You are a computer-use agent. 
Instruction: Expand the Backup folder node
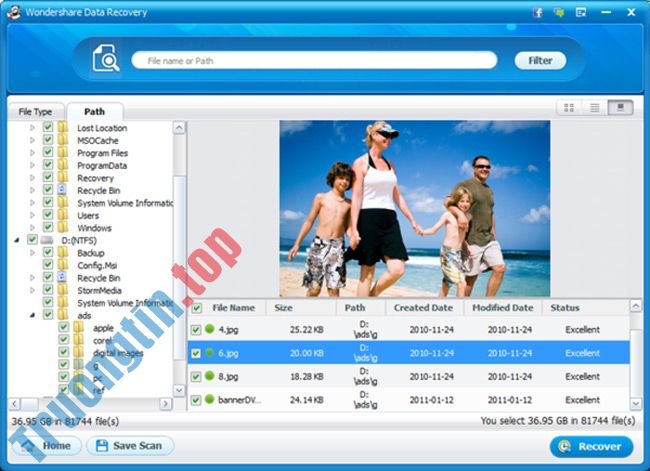pos(32,252)
